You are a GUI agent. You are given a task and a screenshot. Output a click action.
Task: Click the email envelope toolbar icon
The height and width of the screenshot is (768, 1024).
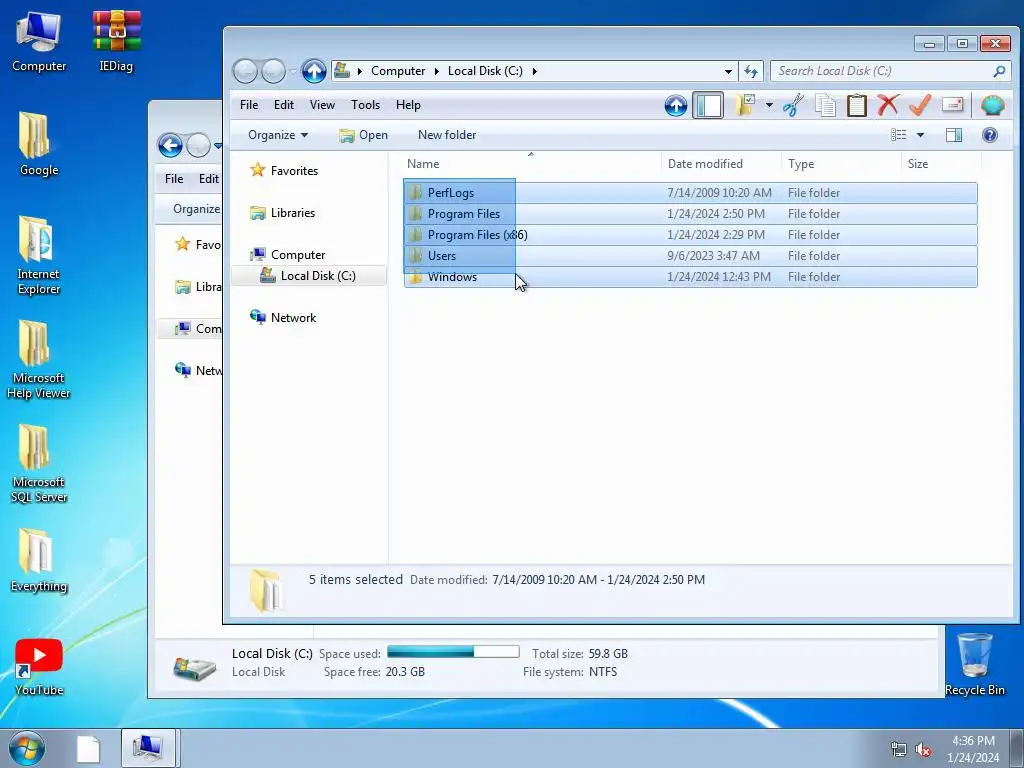point(952,105)
